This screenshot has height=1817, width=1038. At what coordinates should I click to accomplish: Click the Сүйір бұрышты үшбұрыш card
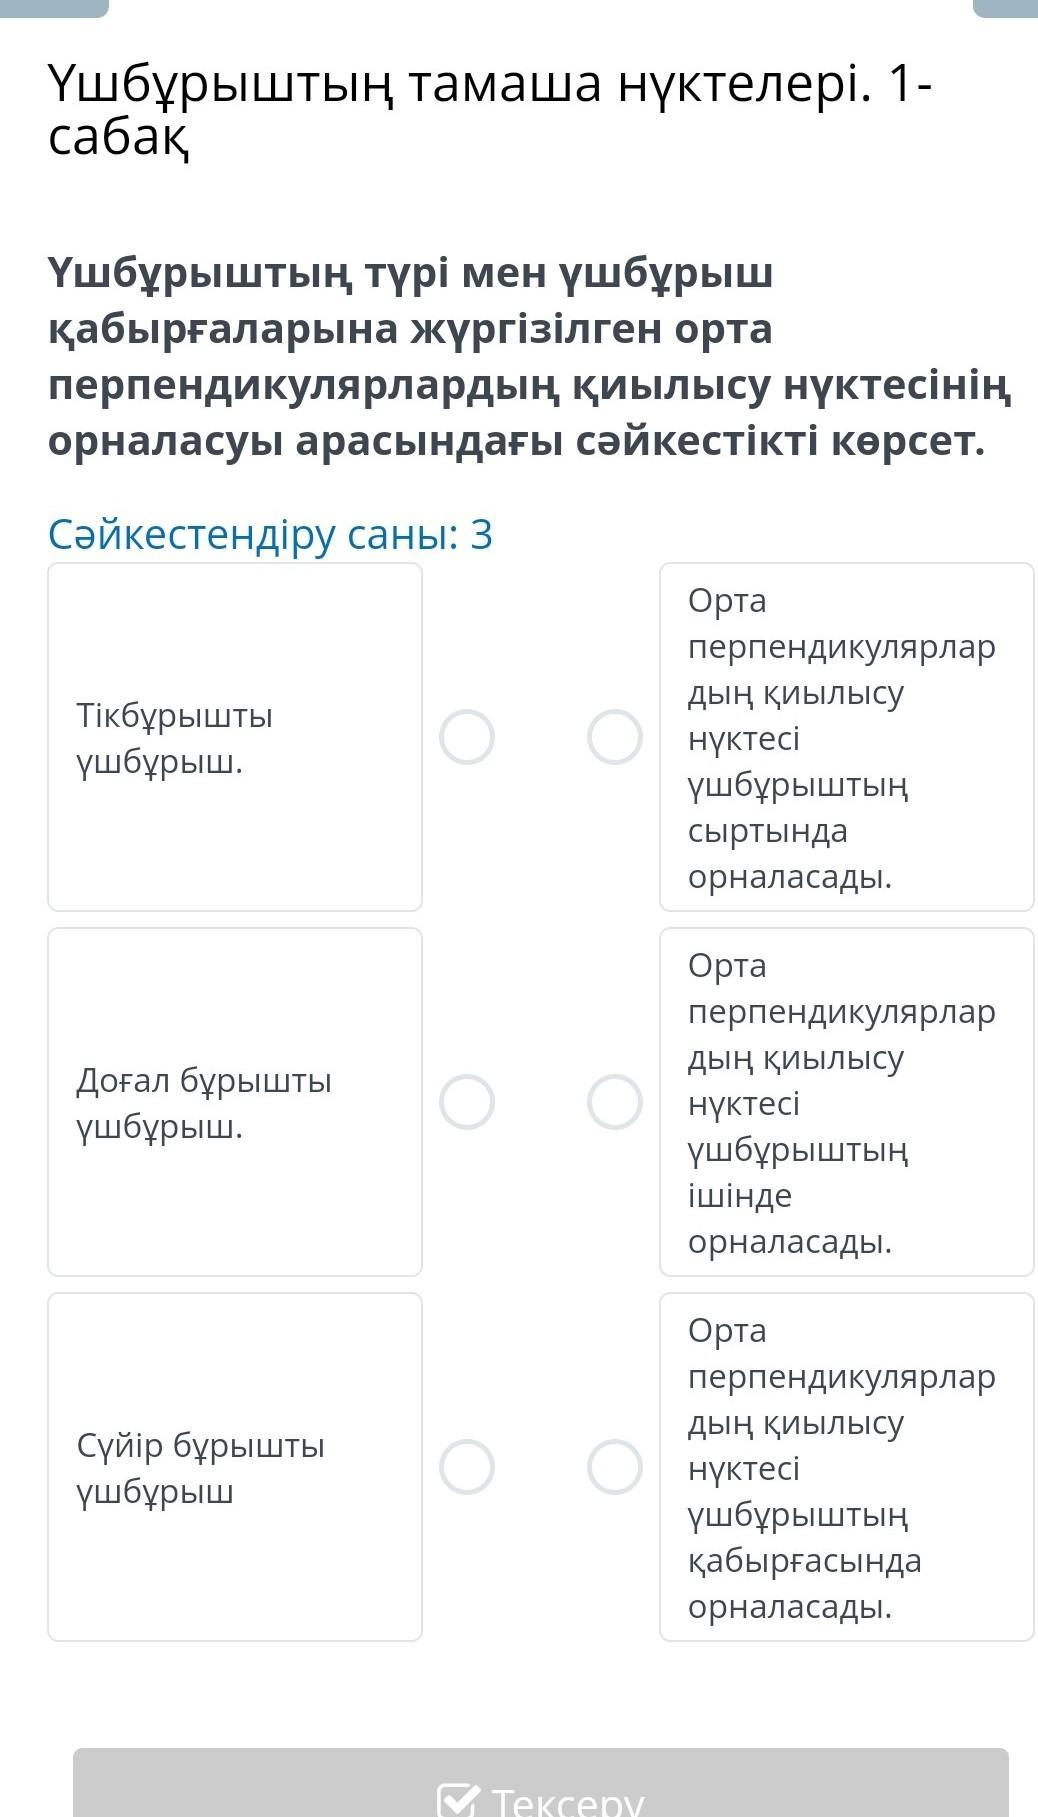pyautogui.click(x=235, y=1467)
